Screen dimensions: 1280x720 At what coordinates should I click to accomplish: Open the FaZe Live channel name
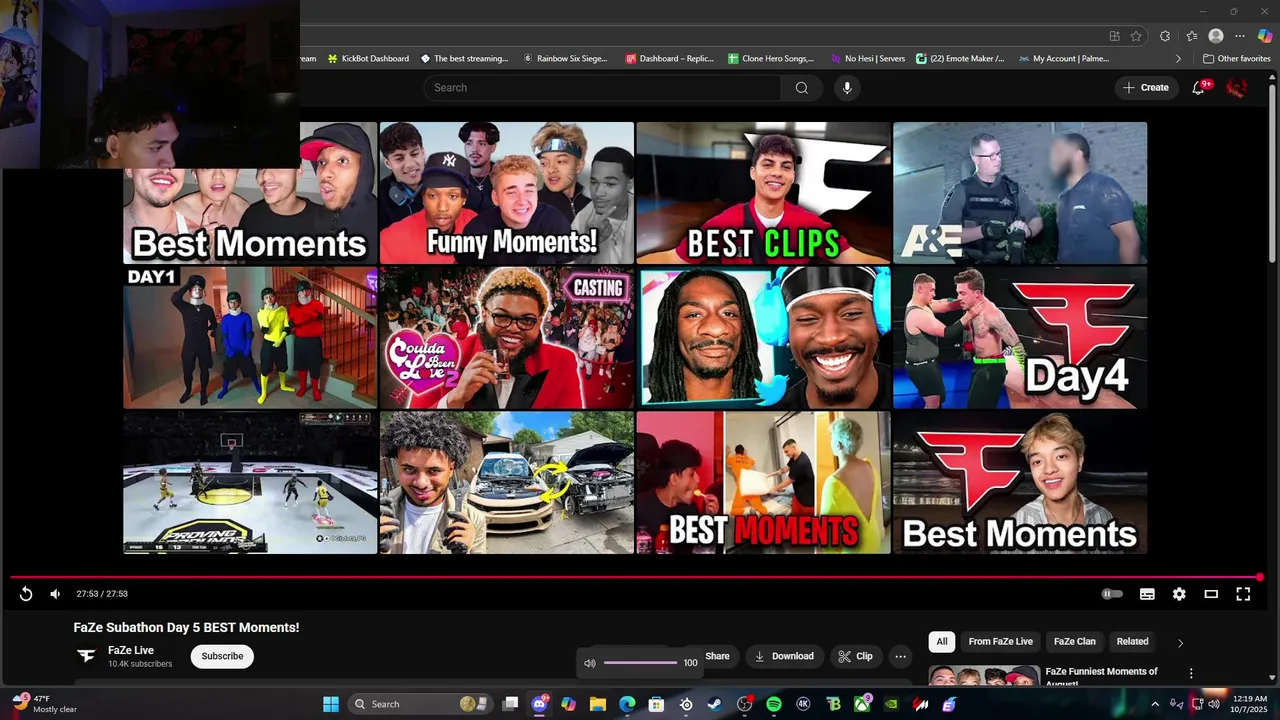(x=131, y=650)
